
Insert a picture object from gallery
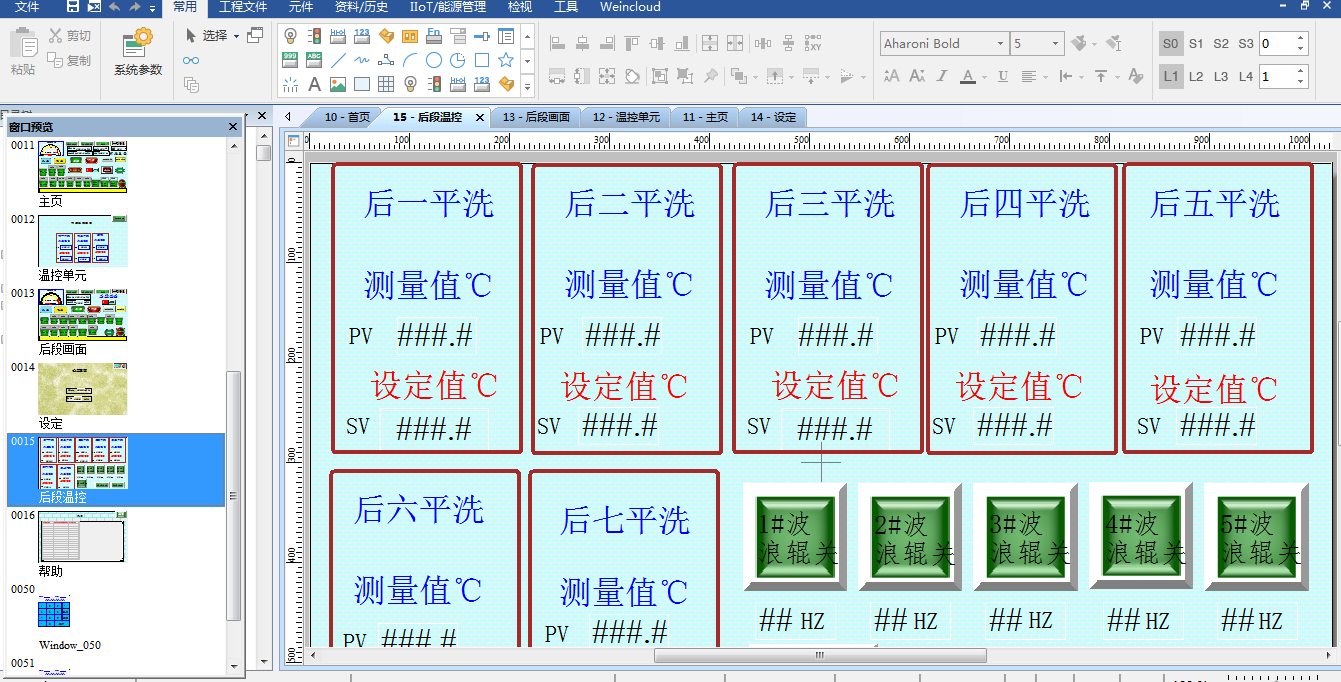[x=338, y=84]
